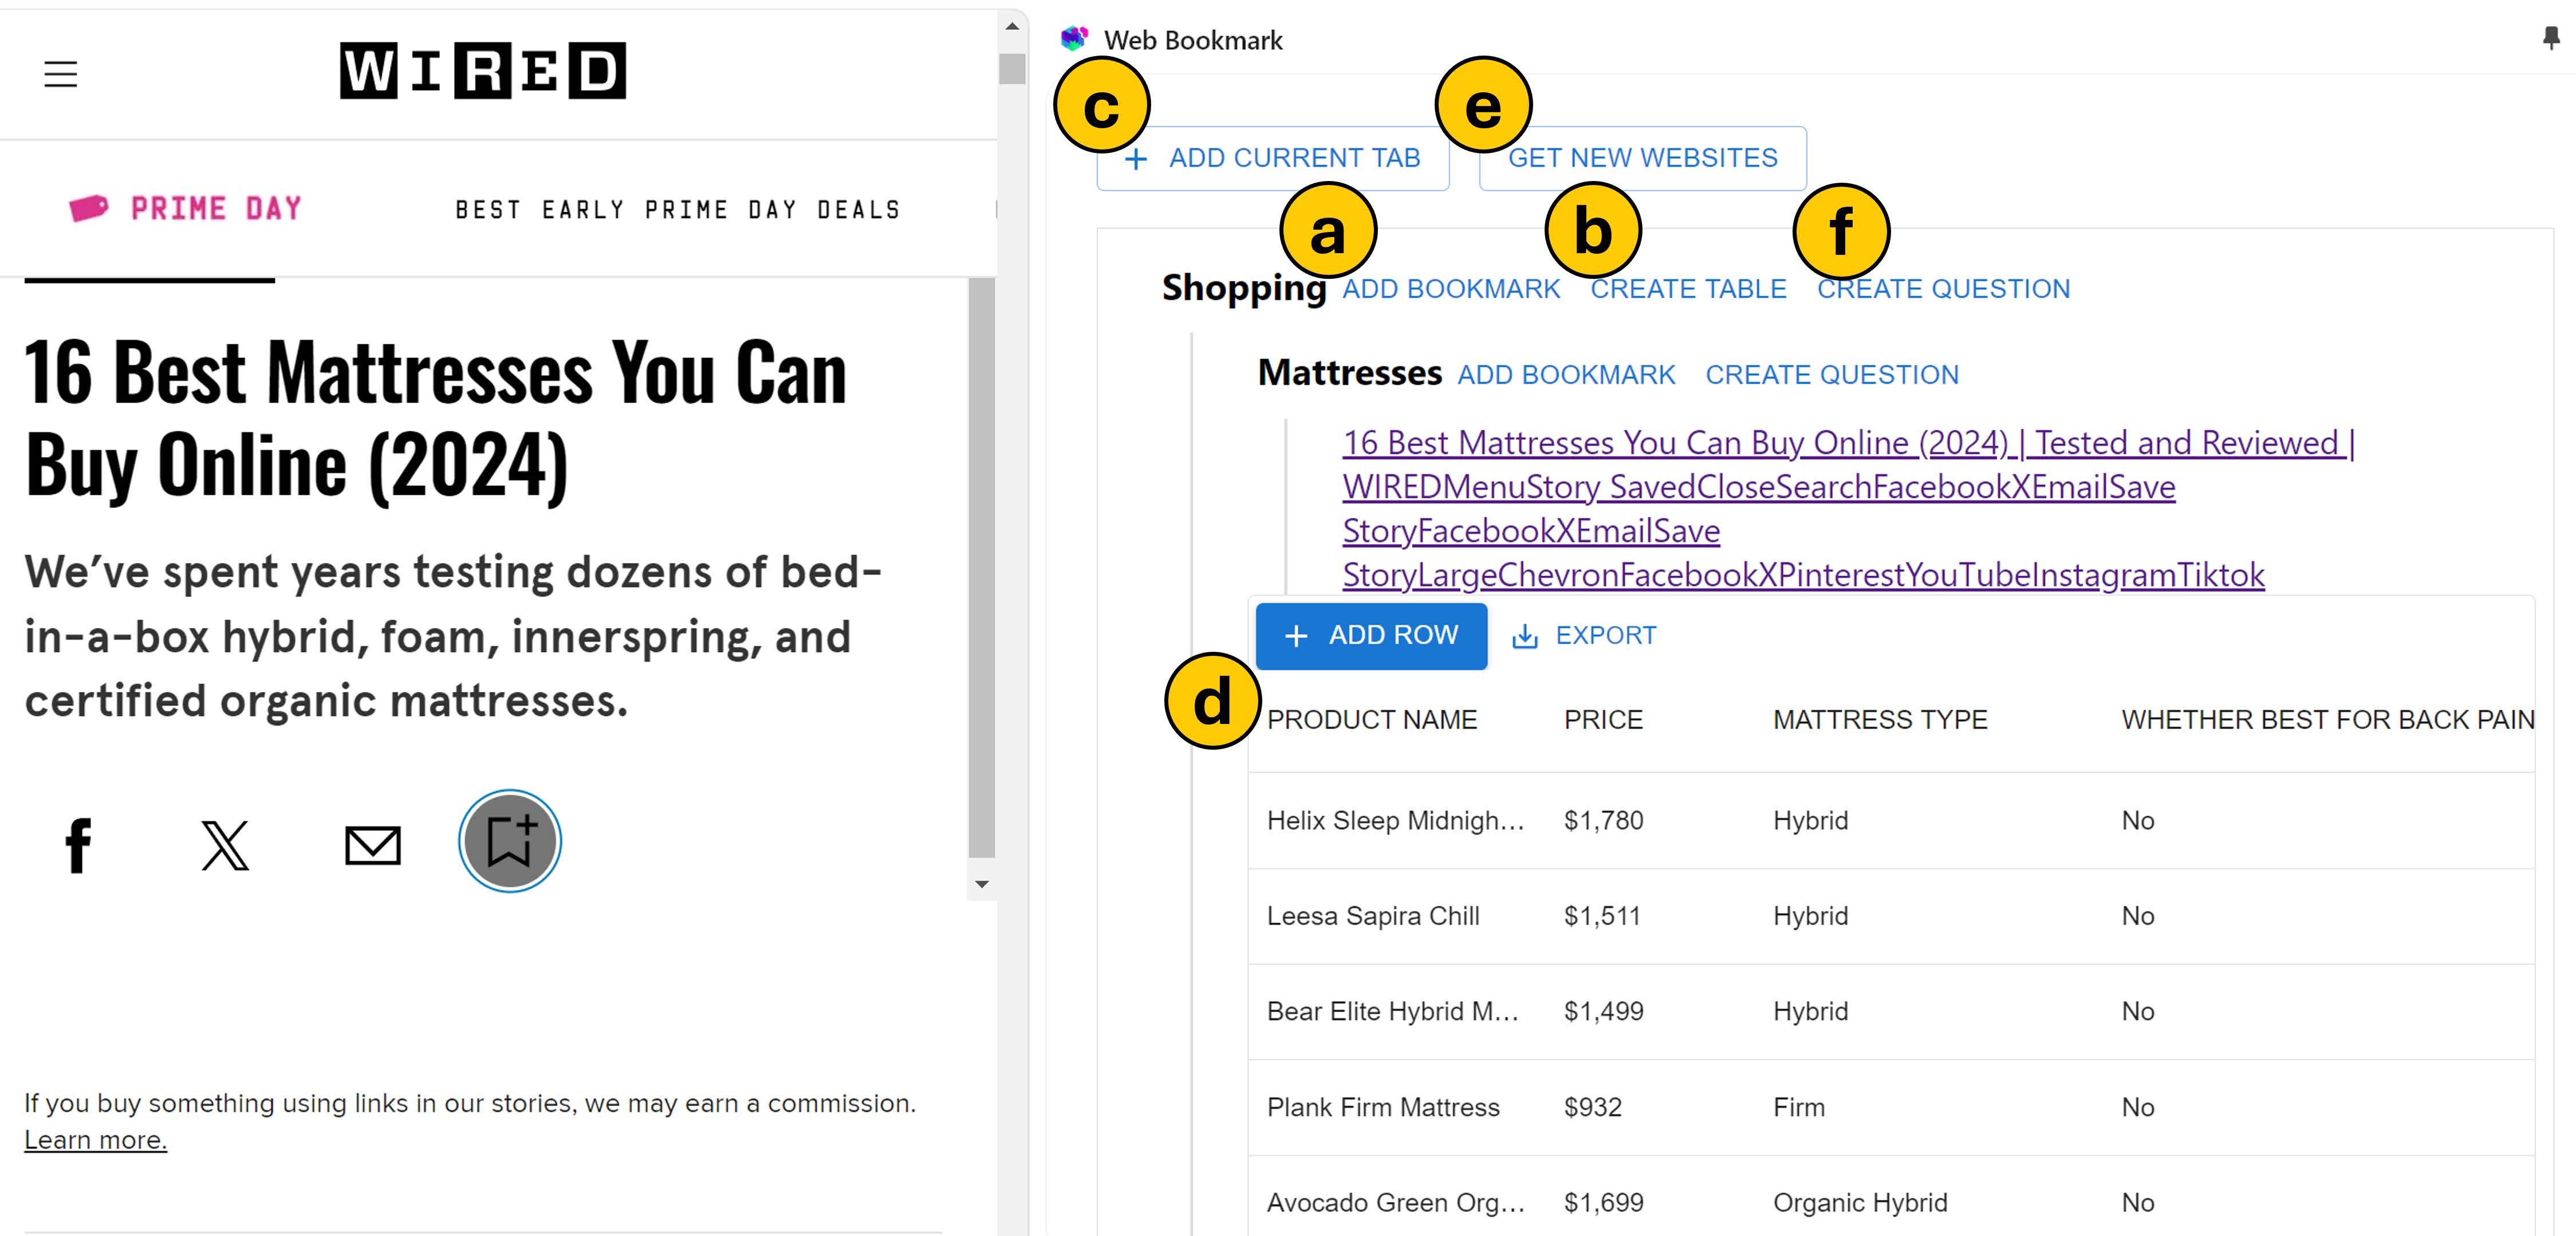Click the Learn more link
The width and height of the screenshot is (2576, 1236).
pyautogui.click(x=95, y=1140)
